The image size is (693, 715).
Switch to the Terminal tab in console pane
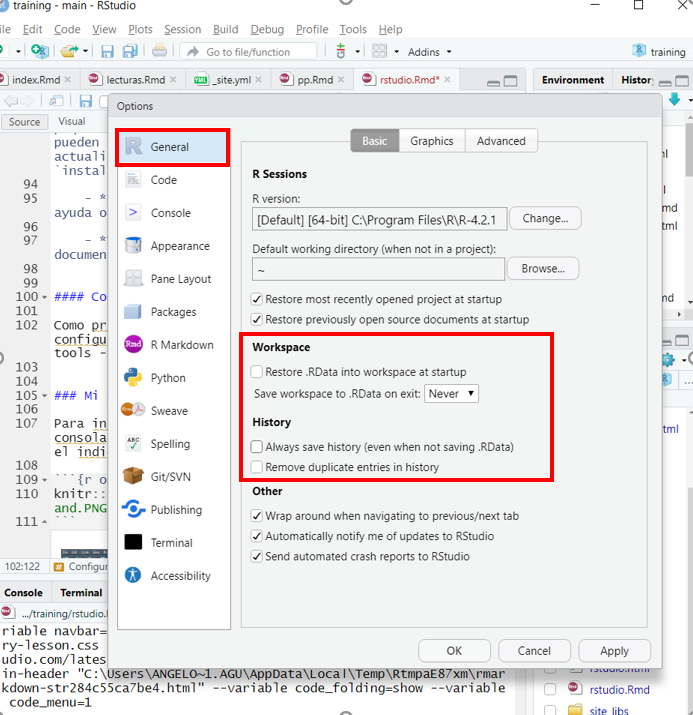tap(81, 592)
